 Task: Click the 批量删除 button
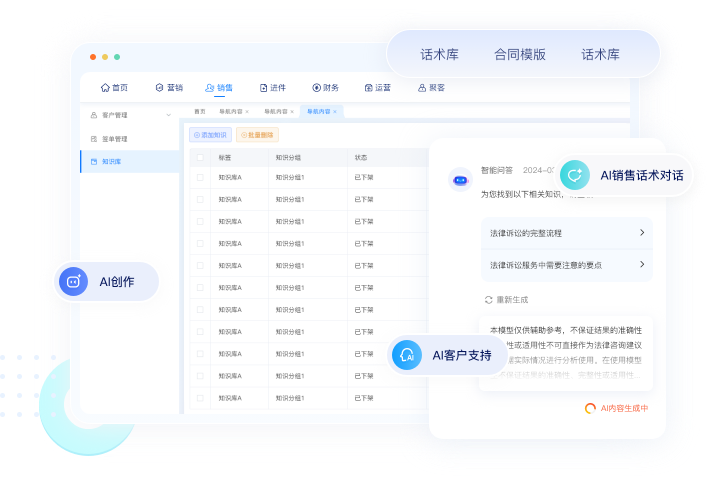[257, 134]
